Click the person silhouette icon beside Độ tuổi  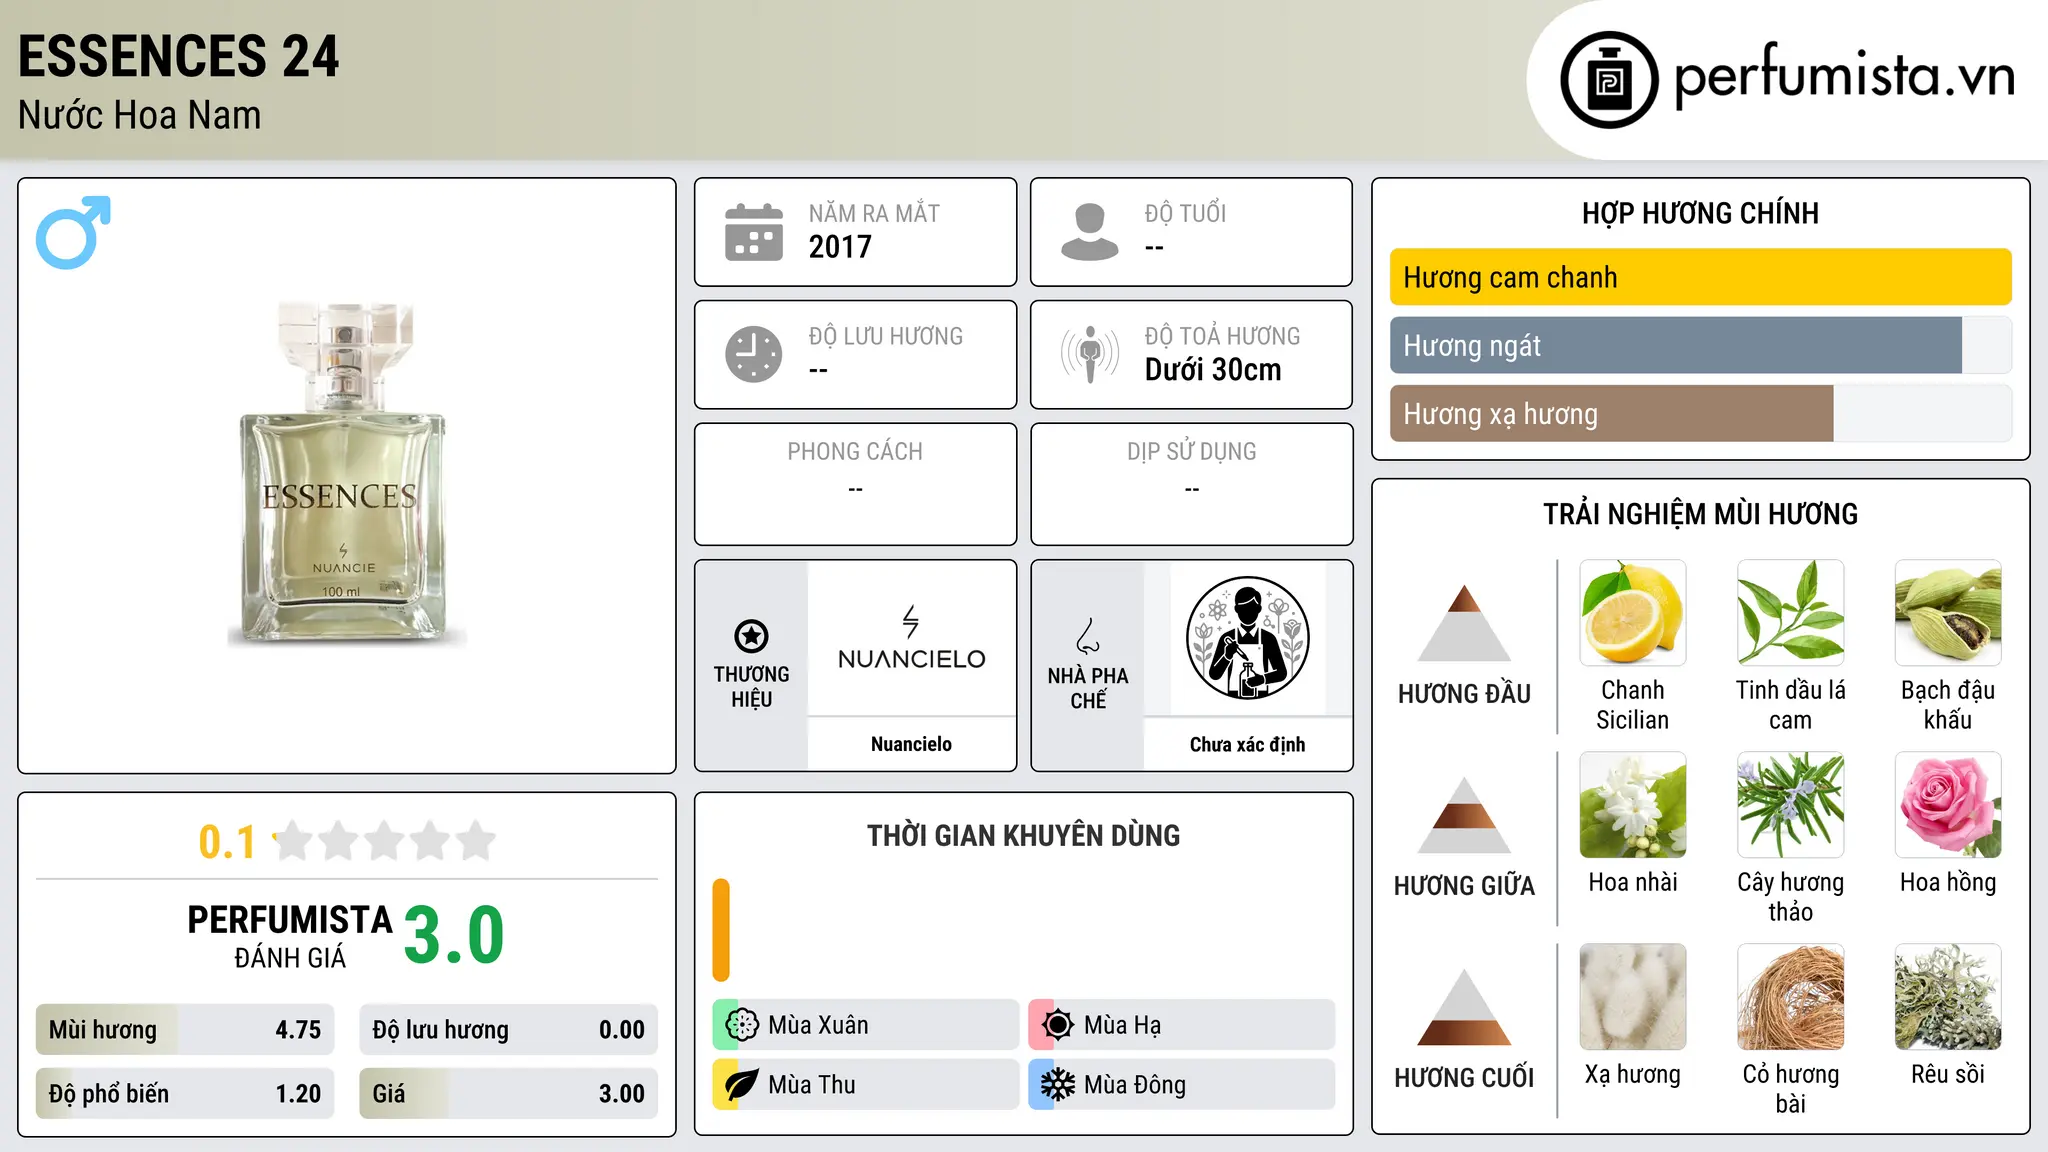[x=1090, y=232]
